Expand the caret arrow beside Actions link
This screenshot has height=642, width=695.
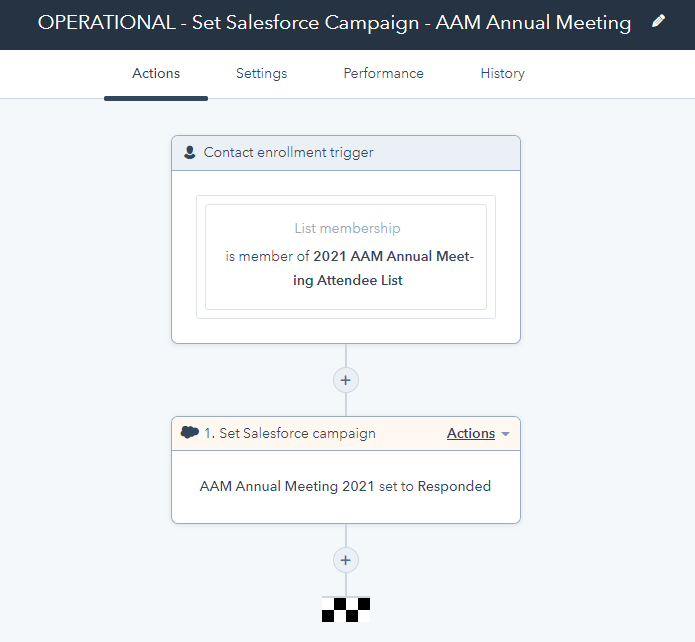pos(505,434)
